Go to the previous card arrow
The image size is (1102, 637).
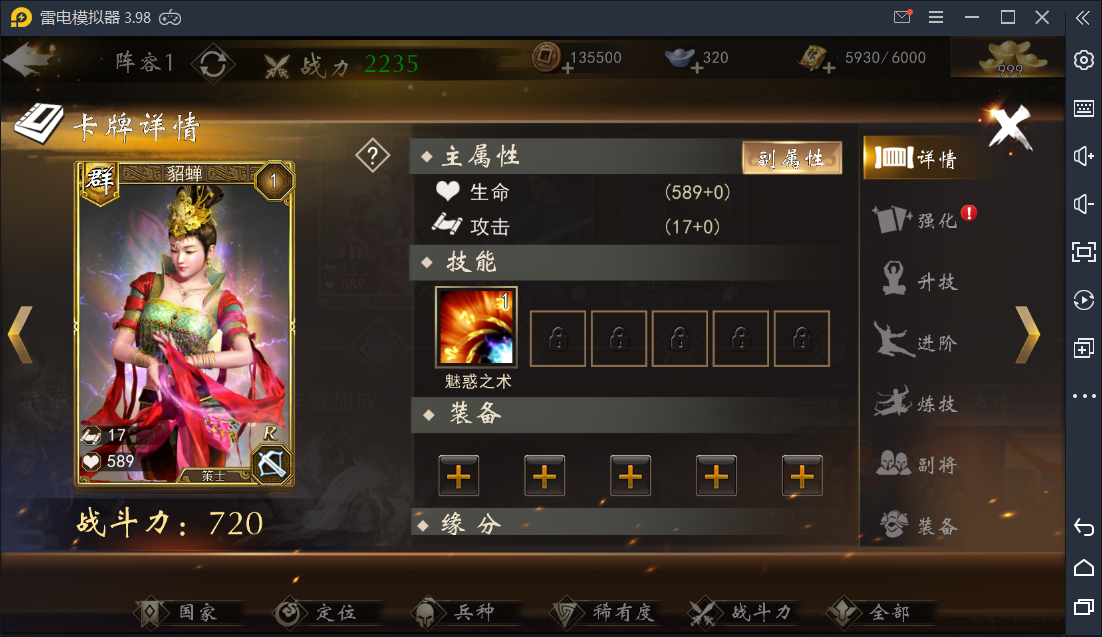coord(20,335)
